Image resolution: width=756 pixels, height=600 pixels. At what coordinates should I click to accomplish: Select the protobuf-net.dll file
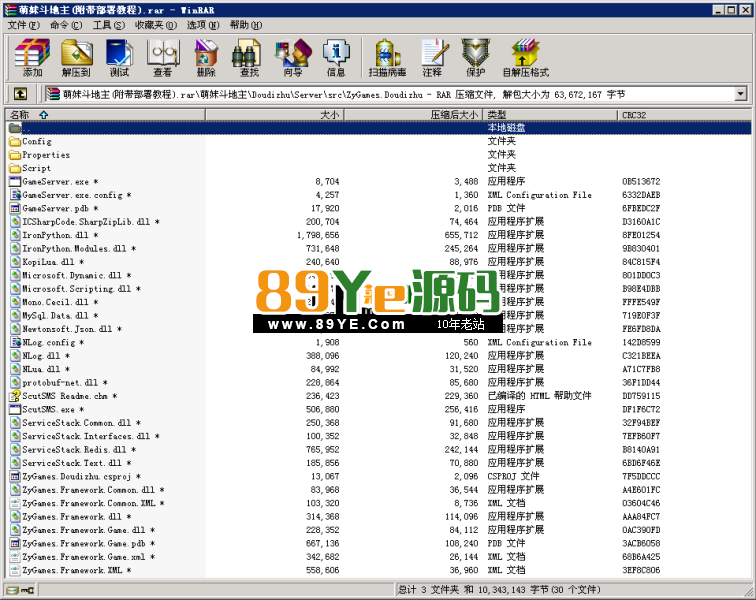click(378, 382)
